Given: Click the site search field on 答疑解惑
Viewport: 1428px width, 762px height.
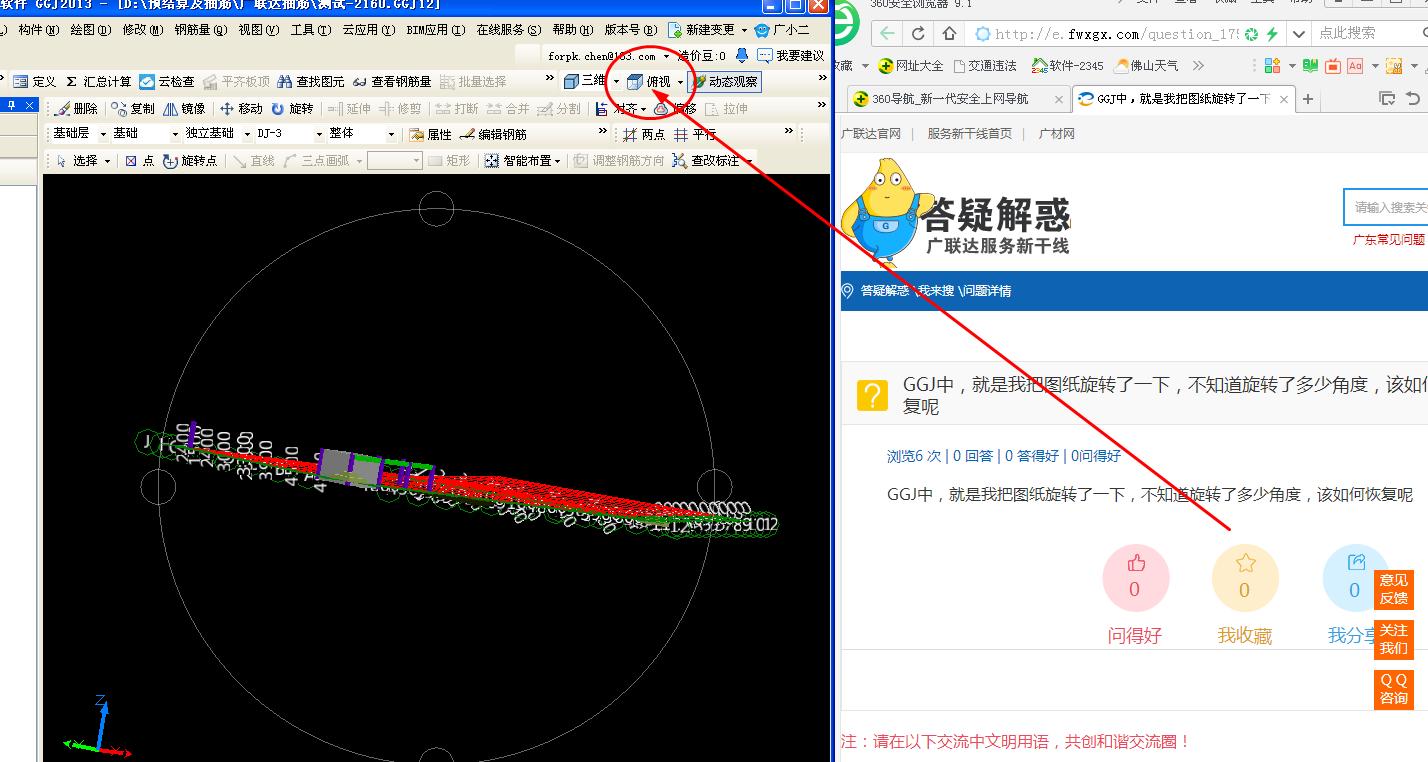Looking at the screenshot, I should coord(1386,207).
